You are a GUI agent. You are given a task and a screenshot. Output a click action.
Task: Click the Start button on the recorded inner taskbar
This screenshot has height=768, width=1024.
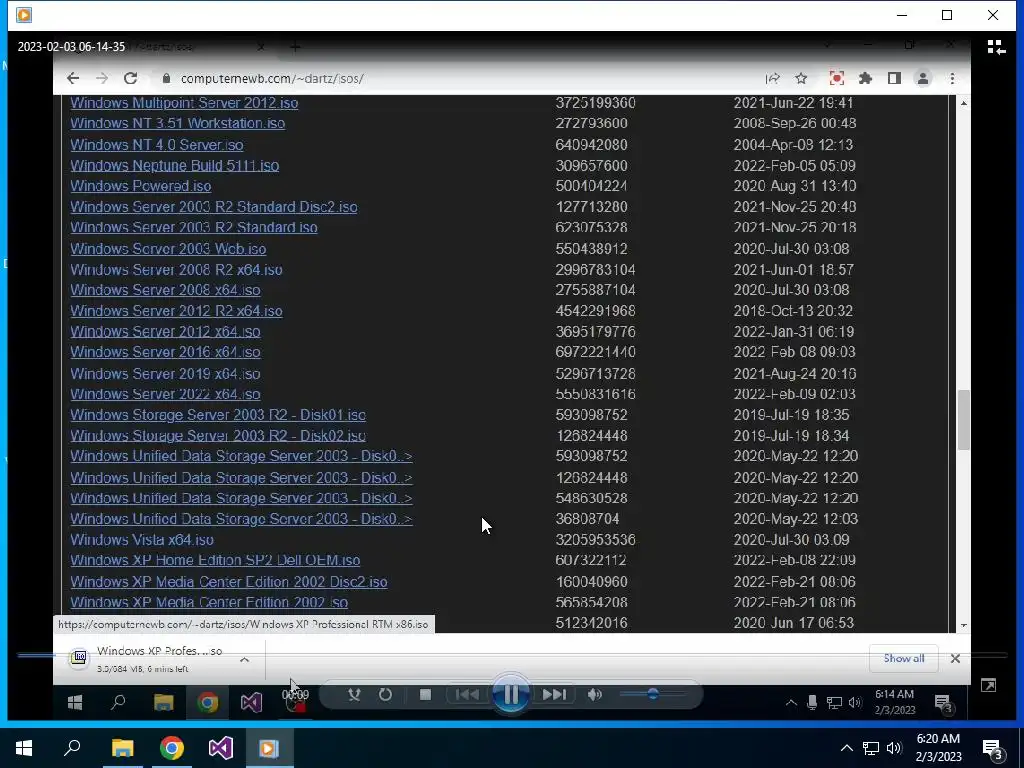[74, 703]
